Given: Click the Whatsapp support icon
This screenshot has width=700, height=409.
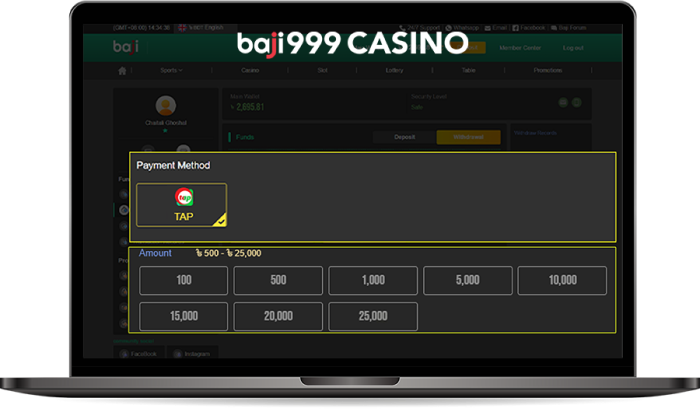Looking at the screenshot, I should tap(449, 28).
